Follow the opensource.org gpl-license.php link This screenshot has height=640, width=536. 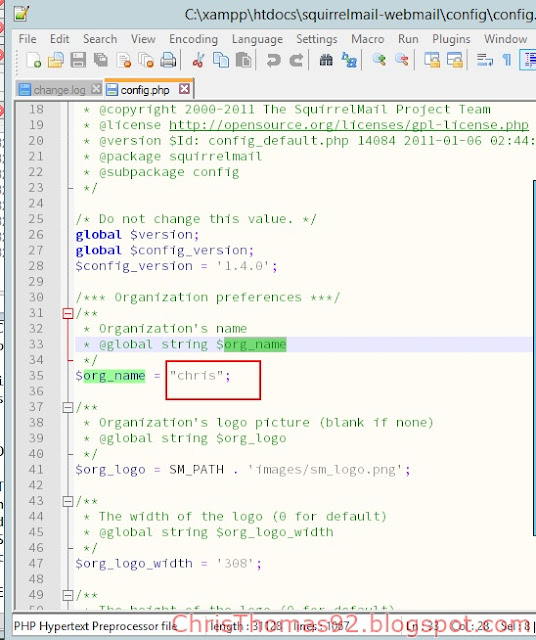[x=349, y=125]
